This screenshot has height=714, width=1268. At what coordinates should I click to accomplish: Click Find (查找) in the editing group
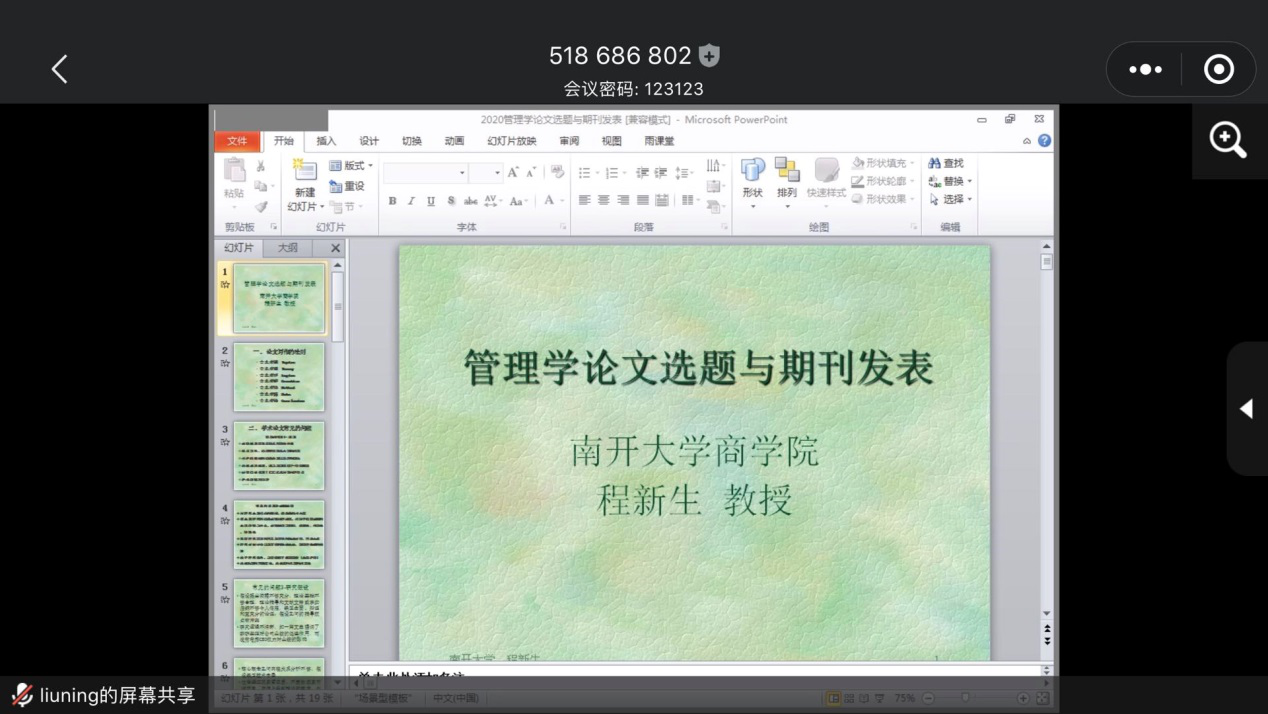946,163
